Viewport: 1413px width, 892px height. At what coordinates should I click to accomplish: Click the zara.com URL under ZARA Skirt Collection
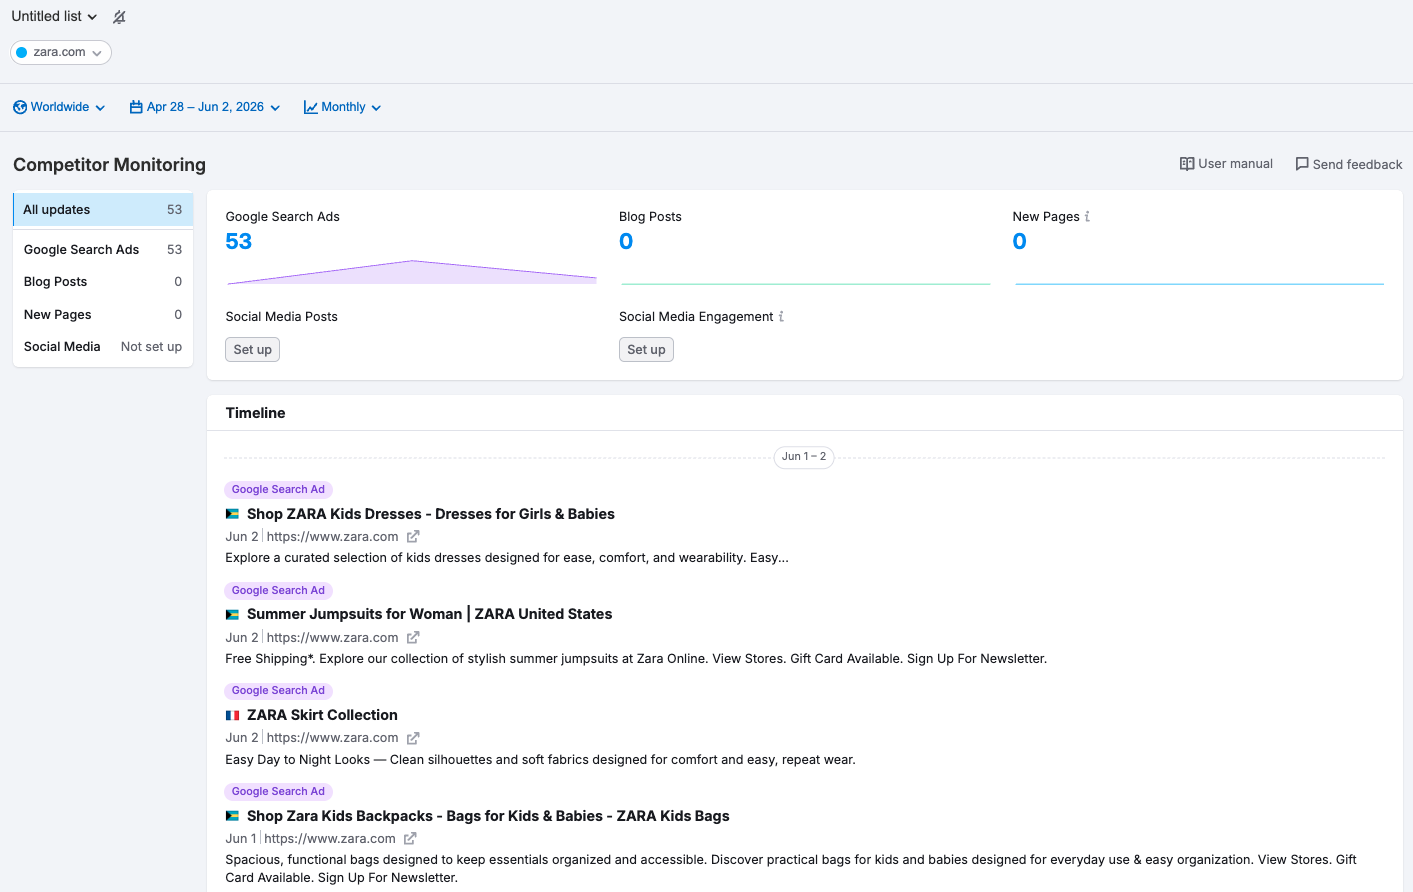pyautogui.click(x=332, y=738)
